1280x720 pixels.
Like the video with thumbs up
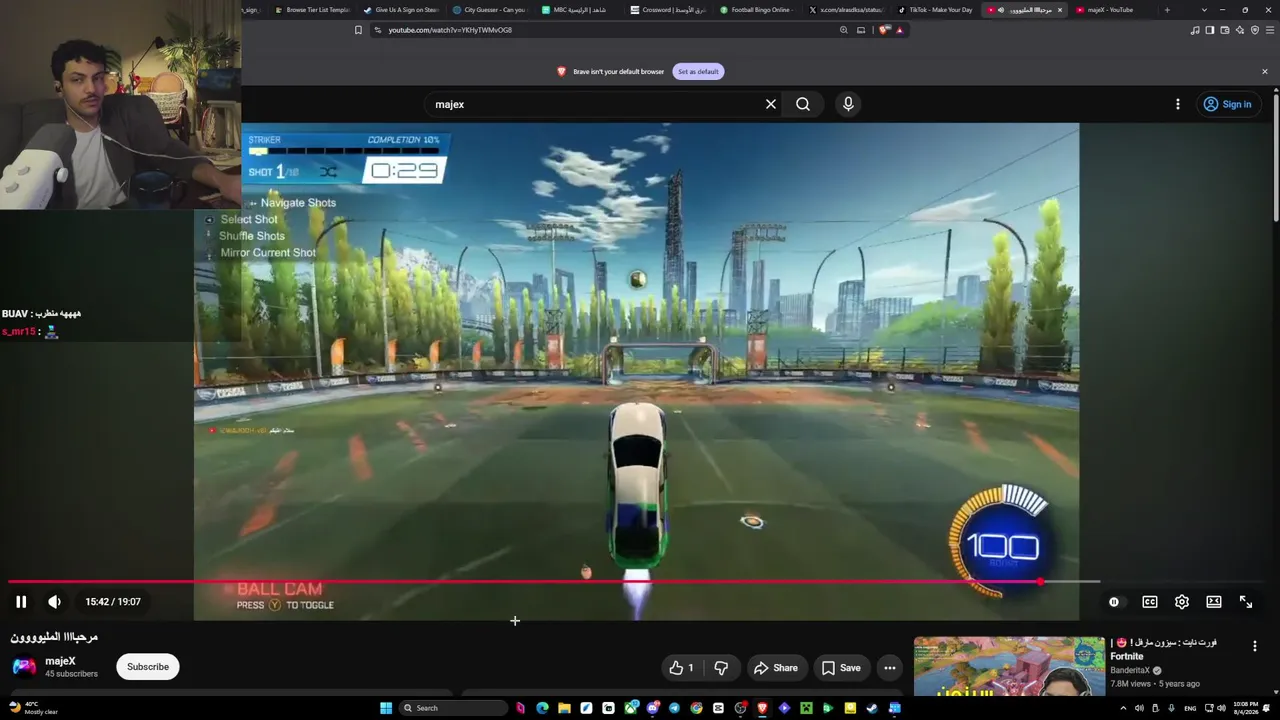(681, 668)
